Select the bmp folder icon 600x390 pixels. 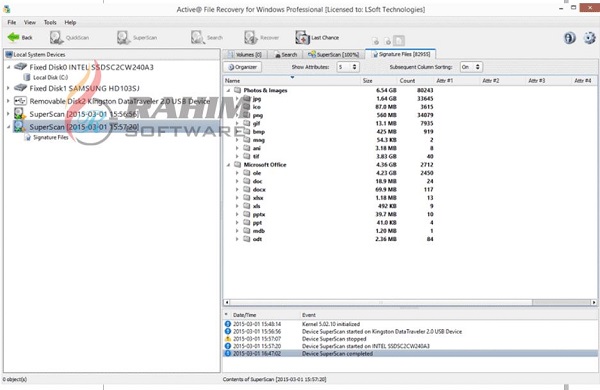click(x=247, y=132)
